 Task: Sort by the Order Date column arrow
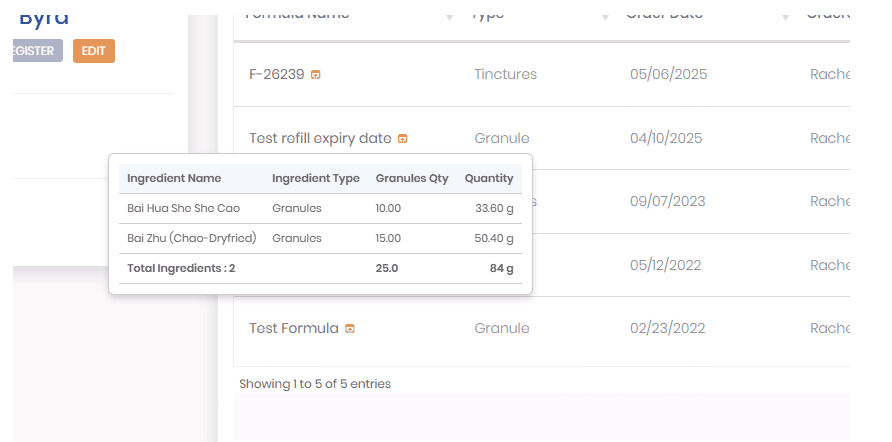[x=786, y=17]
